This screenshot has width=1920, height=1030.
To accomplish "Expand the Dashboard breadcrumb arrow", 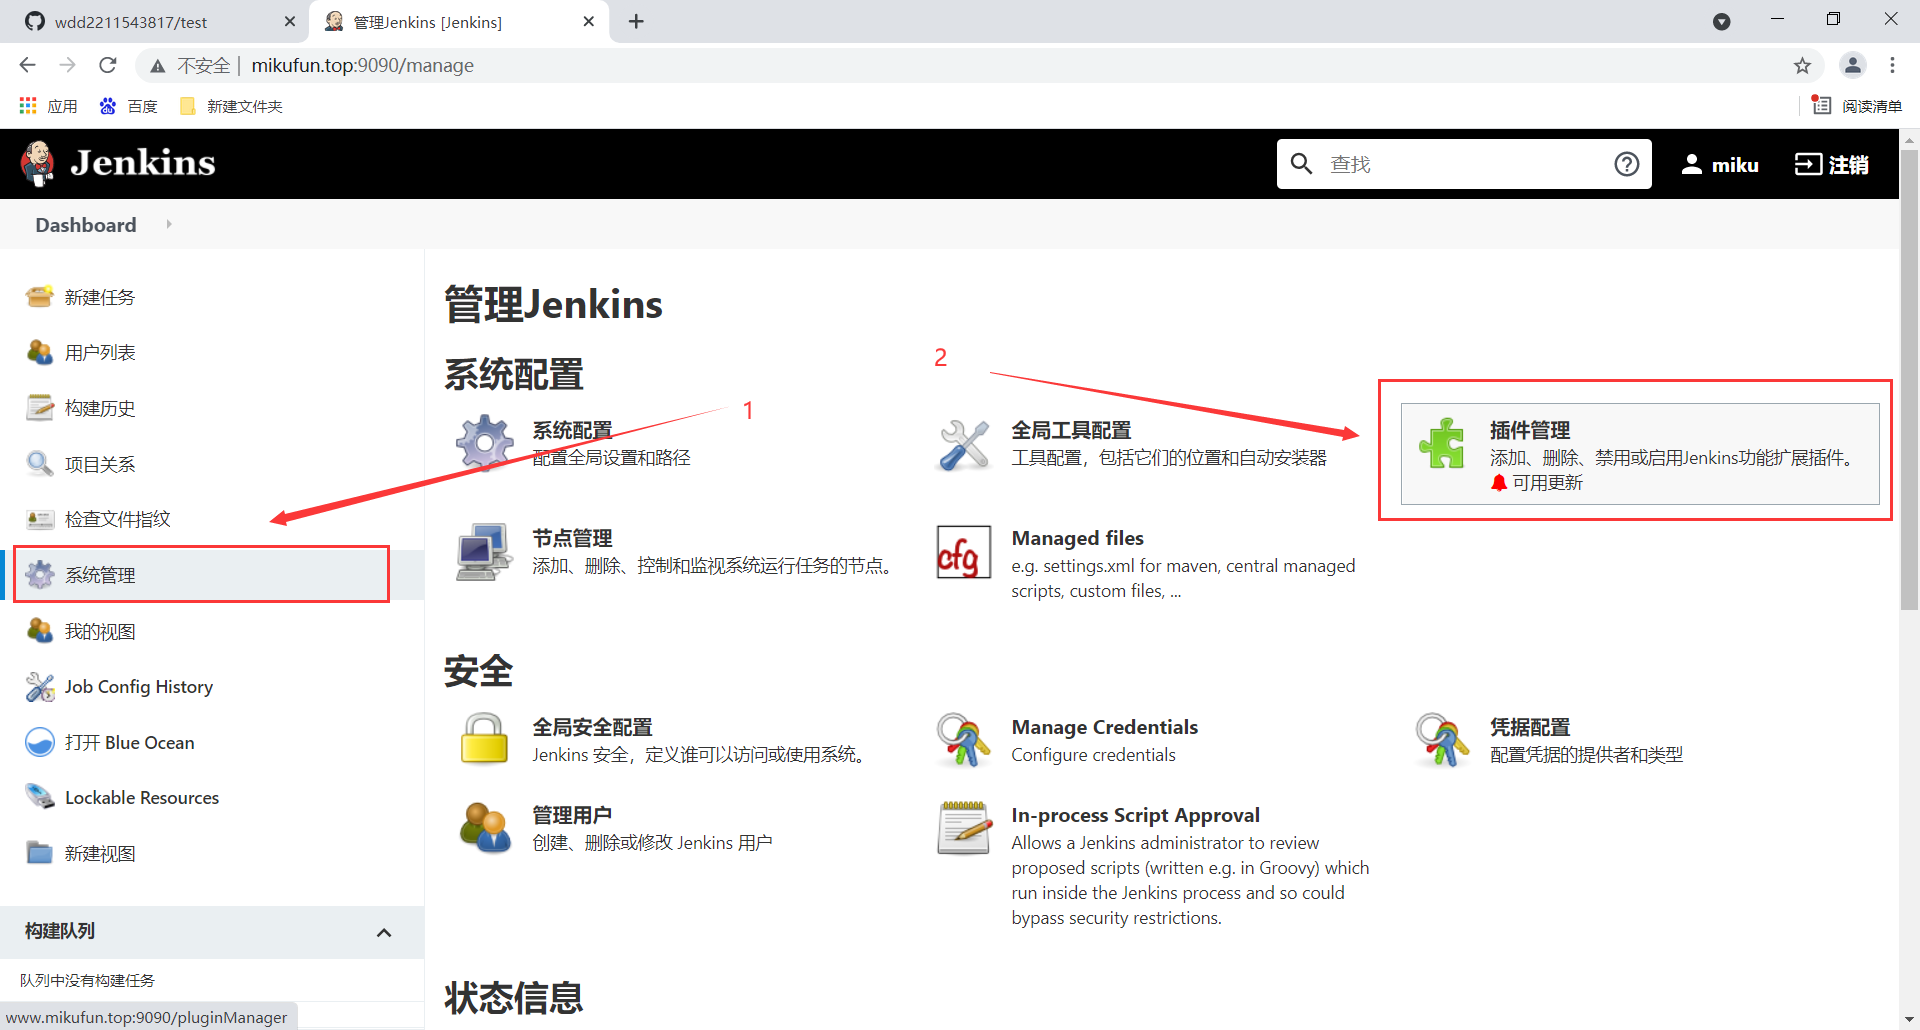I will 168,224.
